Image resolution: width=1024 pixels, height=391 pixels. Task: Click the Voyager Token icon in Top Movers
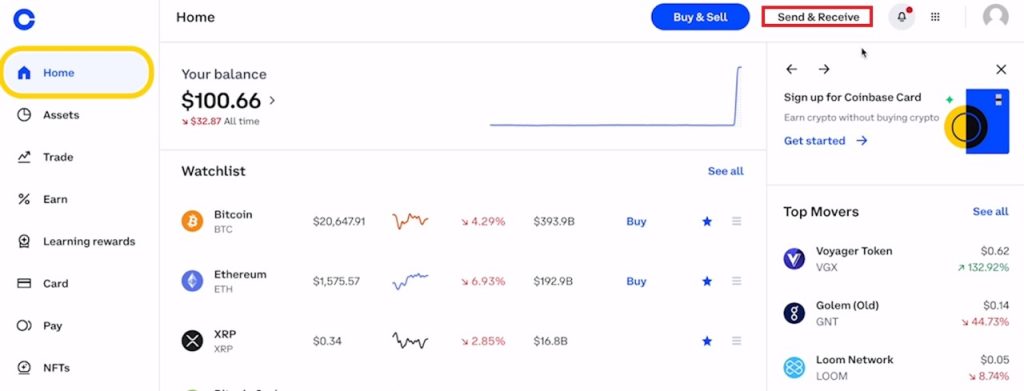(794, 258)
